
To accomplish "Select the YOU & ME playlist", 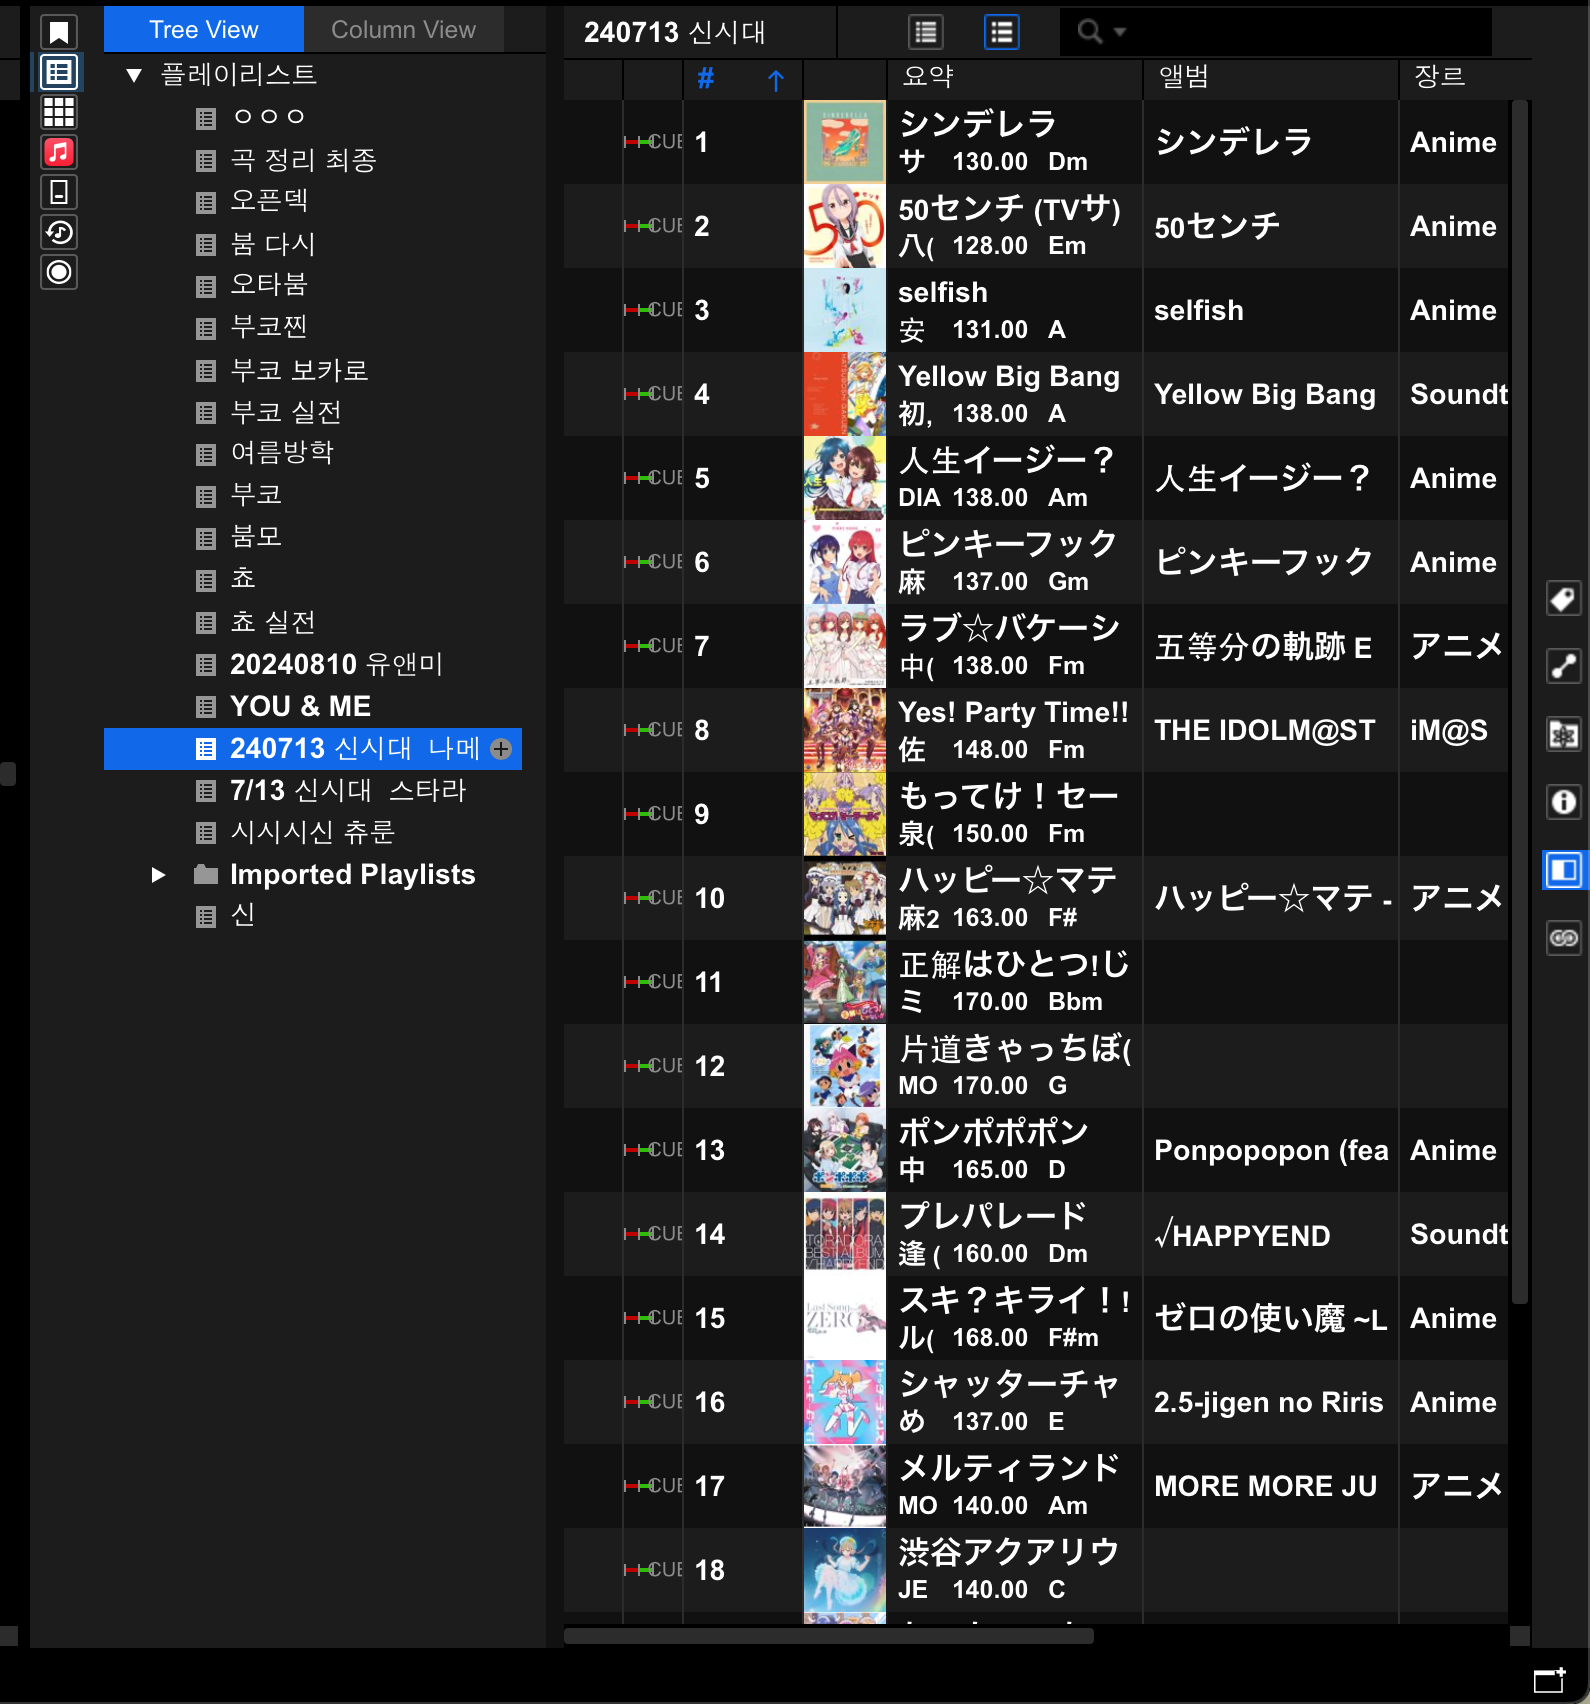I will click(x=300, y=706).
